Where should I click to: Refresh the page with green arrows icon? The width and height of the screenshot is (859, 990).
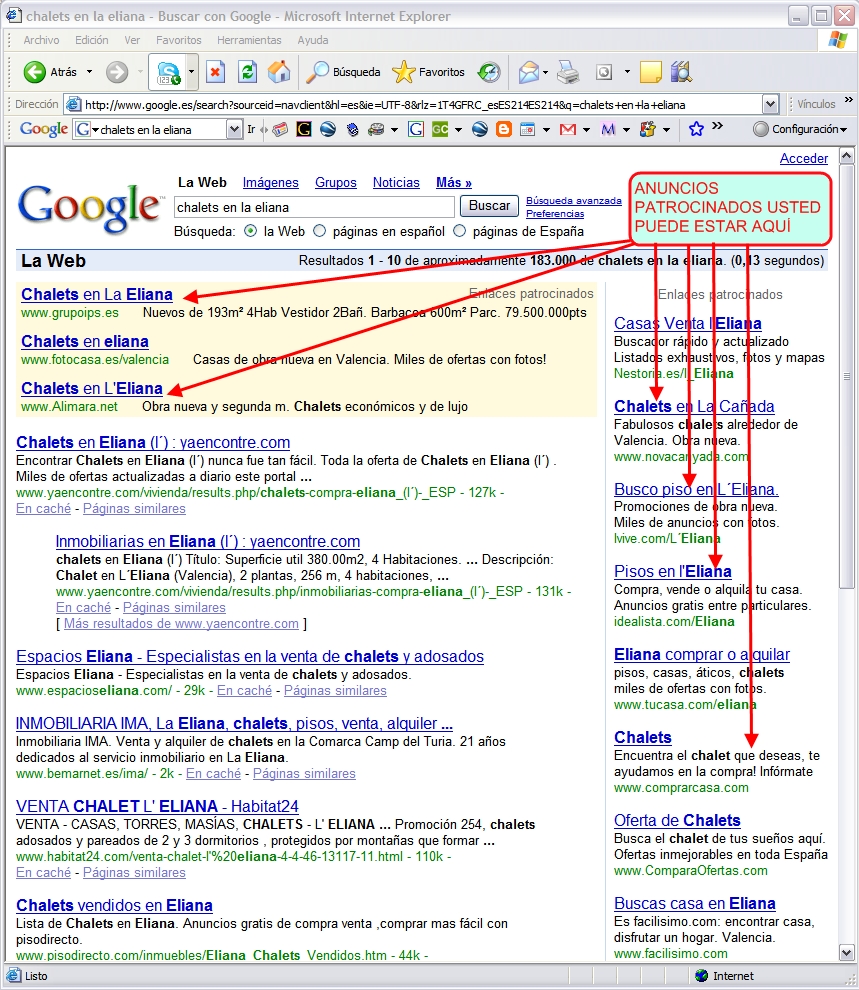click(x=247, y=72)
